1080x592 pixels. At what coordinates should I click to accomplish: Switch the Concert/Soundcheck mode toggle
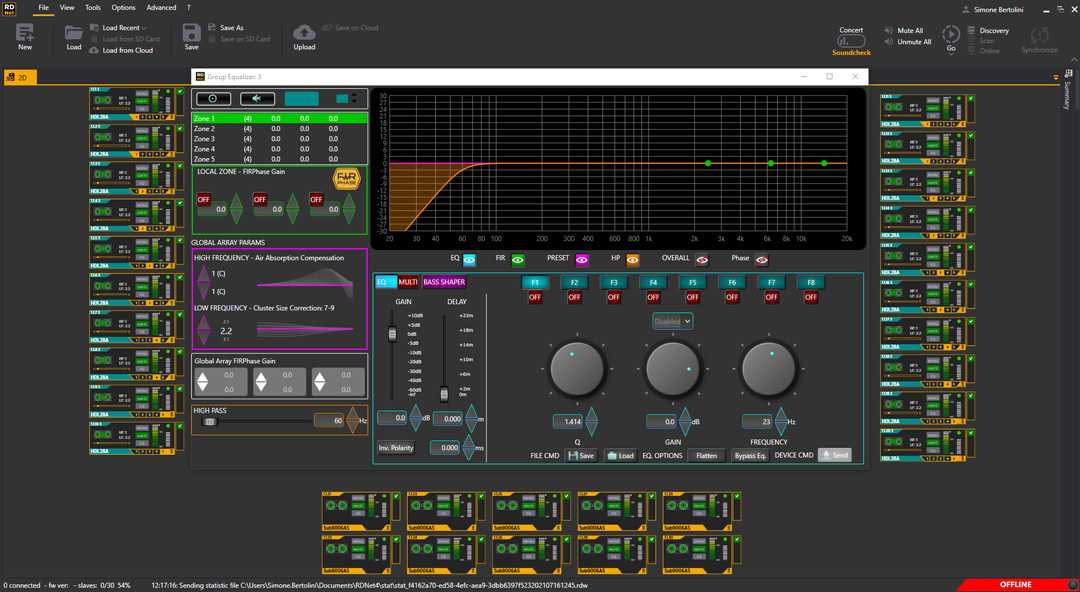(x=851, y=41)
